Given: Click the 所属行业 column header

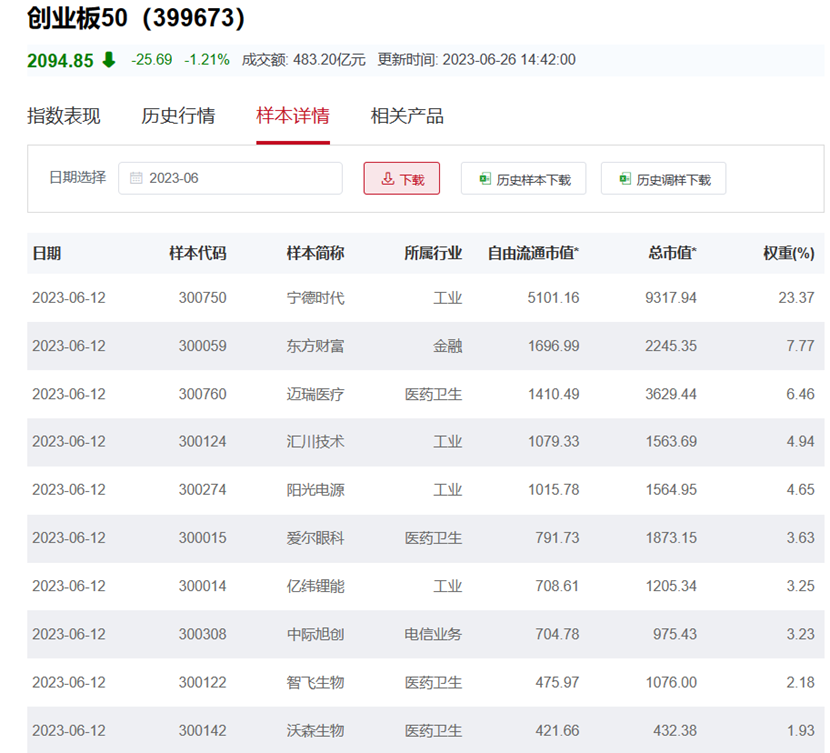Looking at the screenshot, I should (433, 253).
